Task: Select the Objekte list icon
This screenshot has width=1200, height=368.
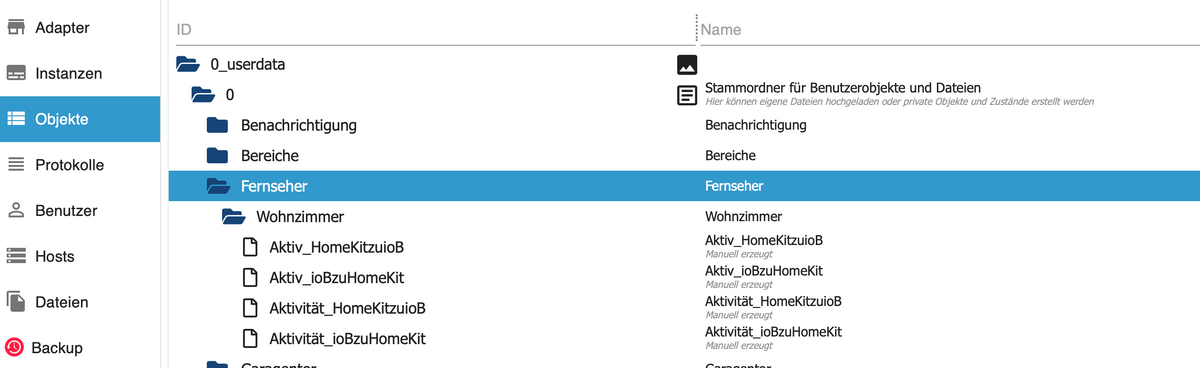Action: click(x=16, y=119)
